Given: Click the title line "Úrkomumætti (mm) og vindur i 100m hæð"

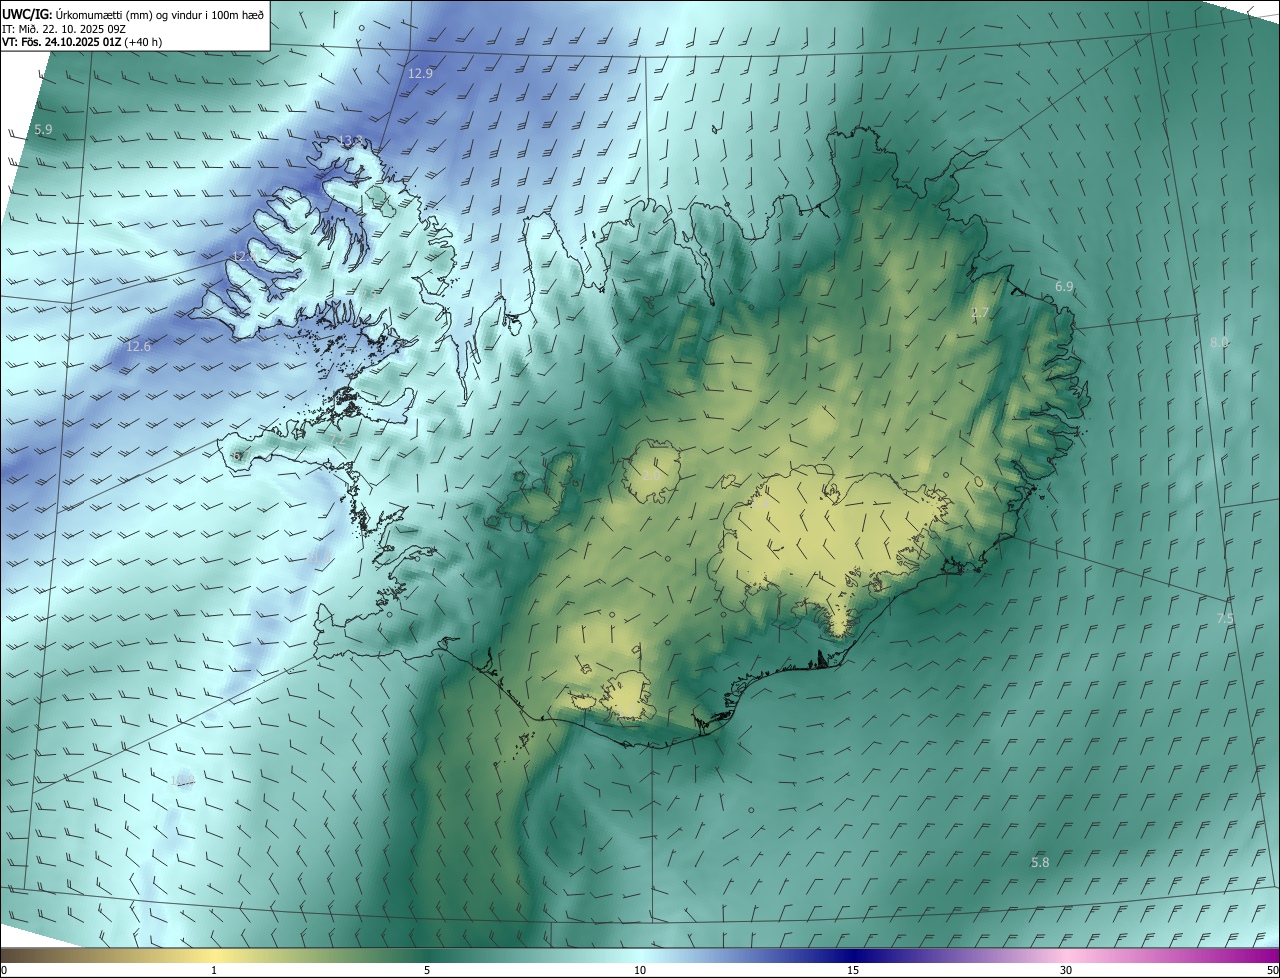Looking at the screenshot, I should click(162, 14).
